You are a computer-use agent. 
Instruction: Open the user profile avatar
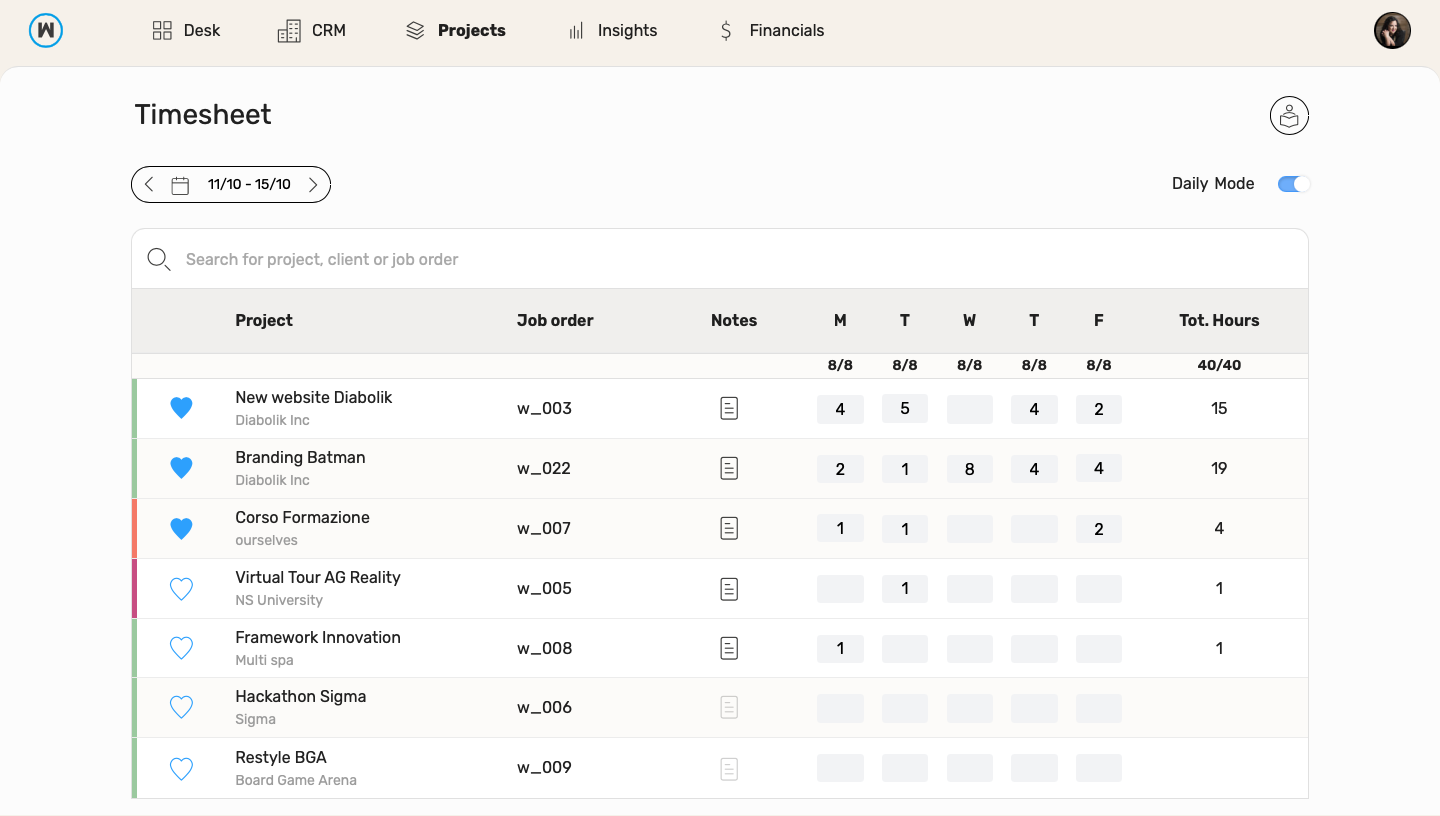click(1392, 30)
